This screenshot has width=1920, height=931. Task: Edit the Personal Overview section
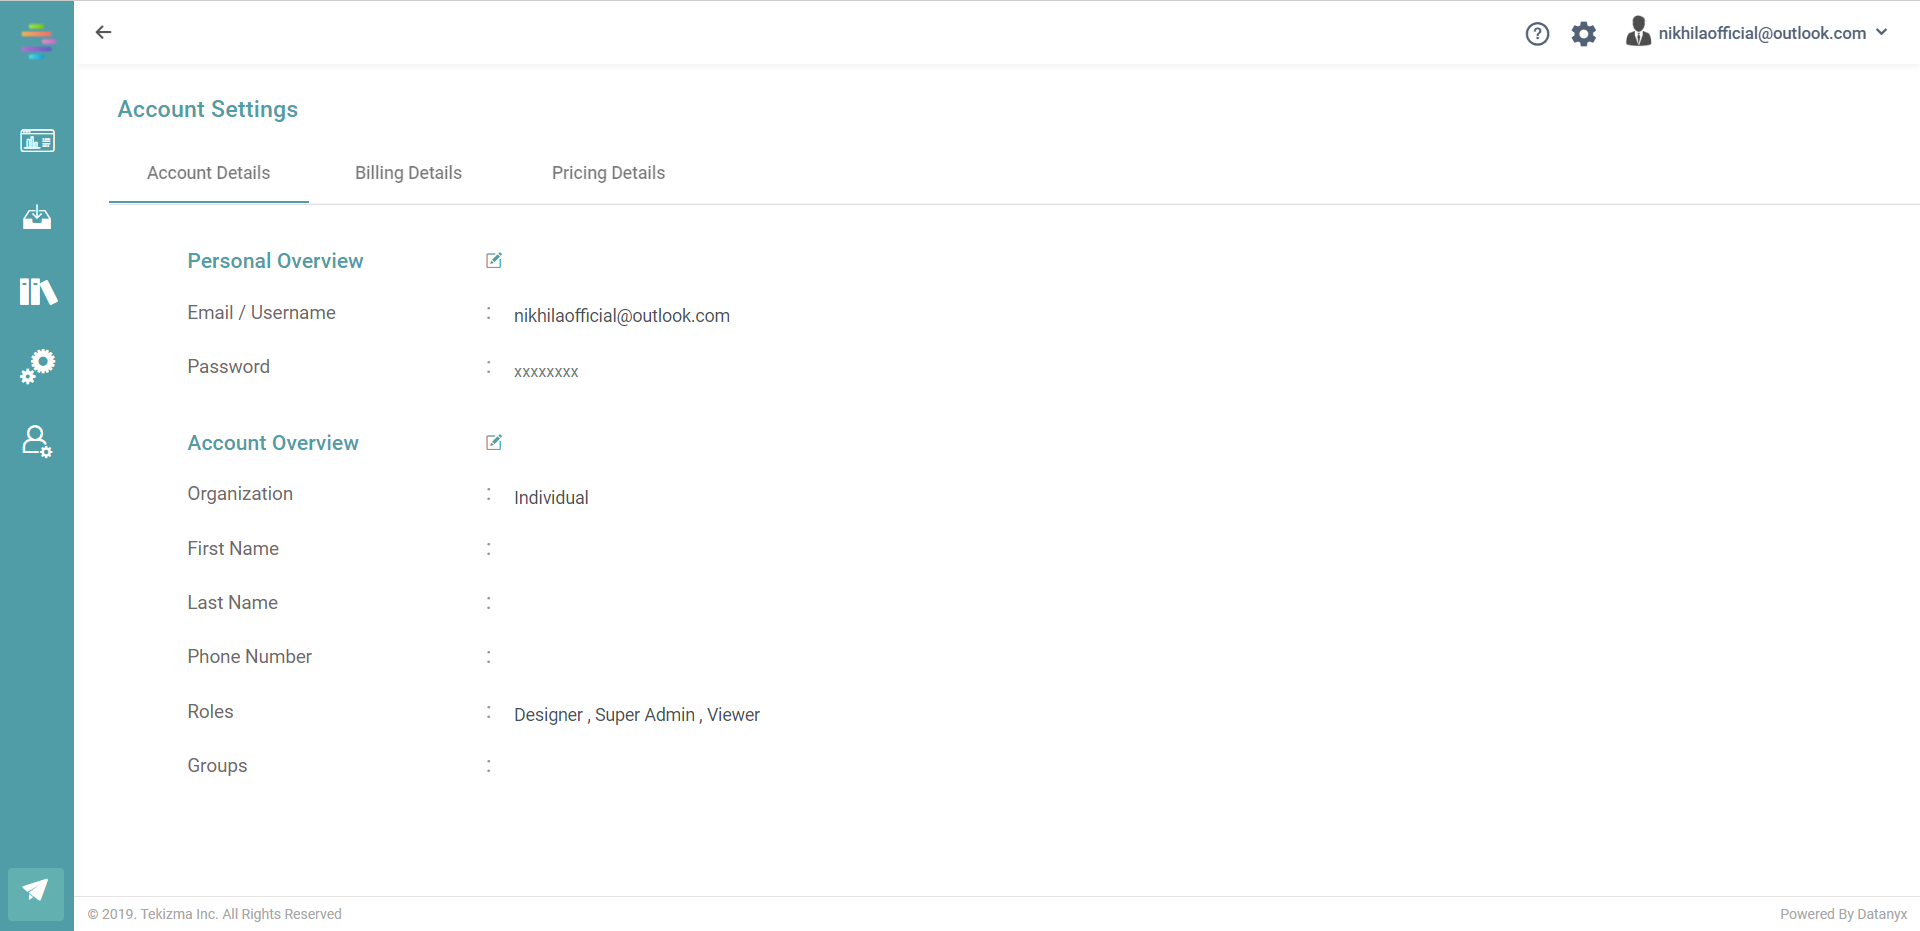(x=494, y=261)
